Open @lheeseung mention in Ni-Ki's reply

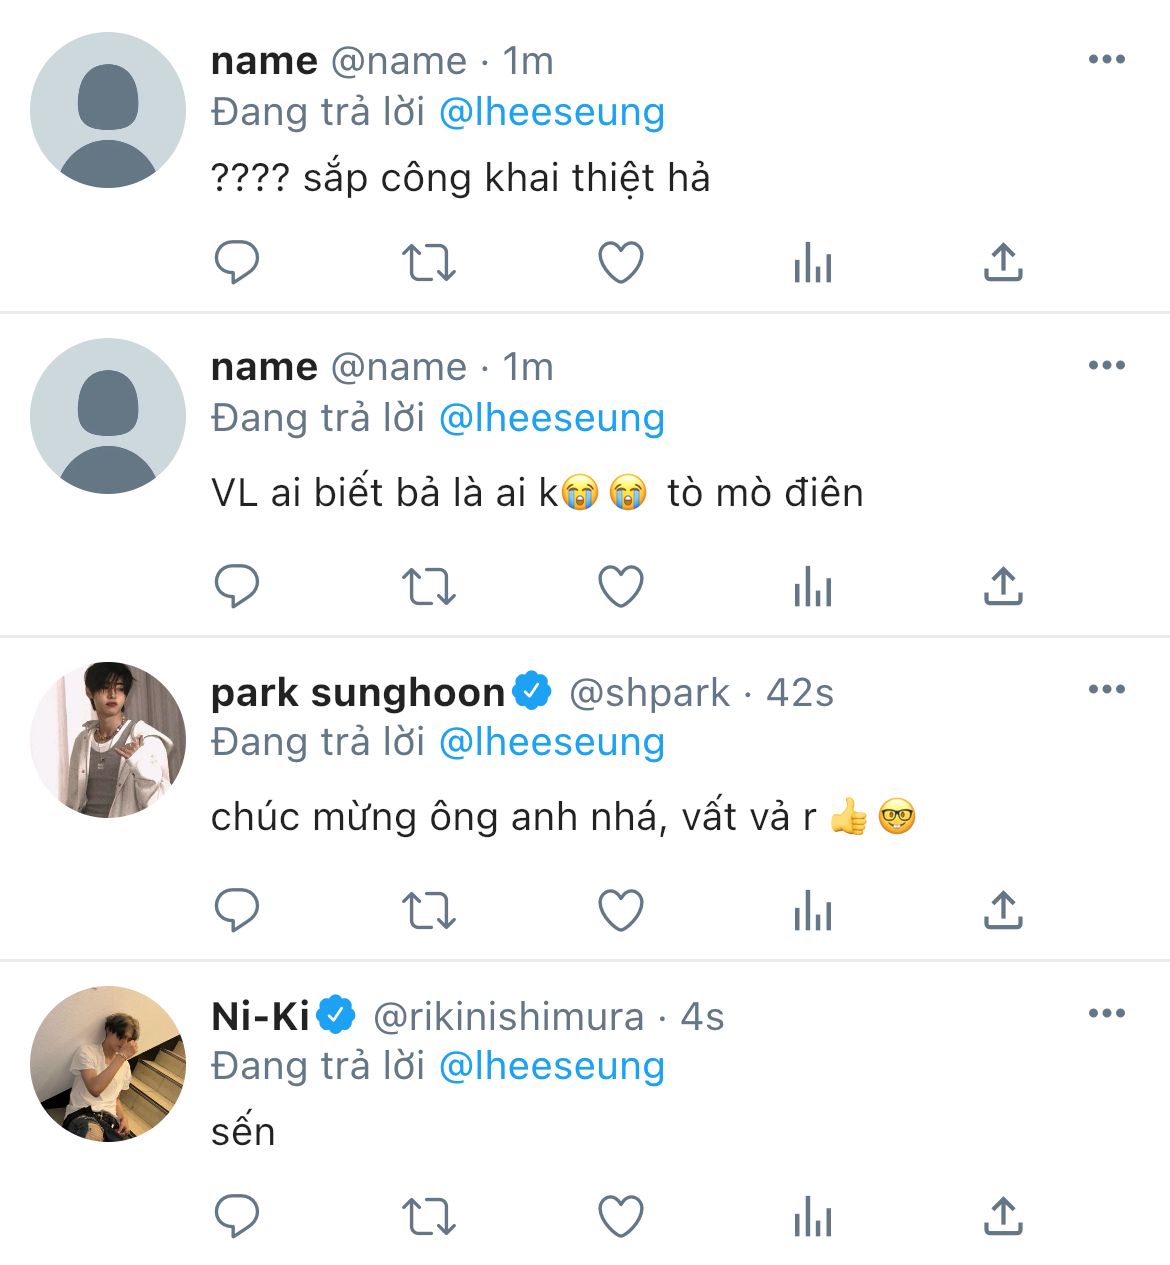(552, 1066)
